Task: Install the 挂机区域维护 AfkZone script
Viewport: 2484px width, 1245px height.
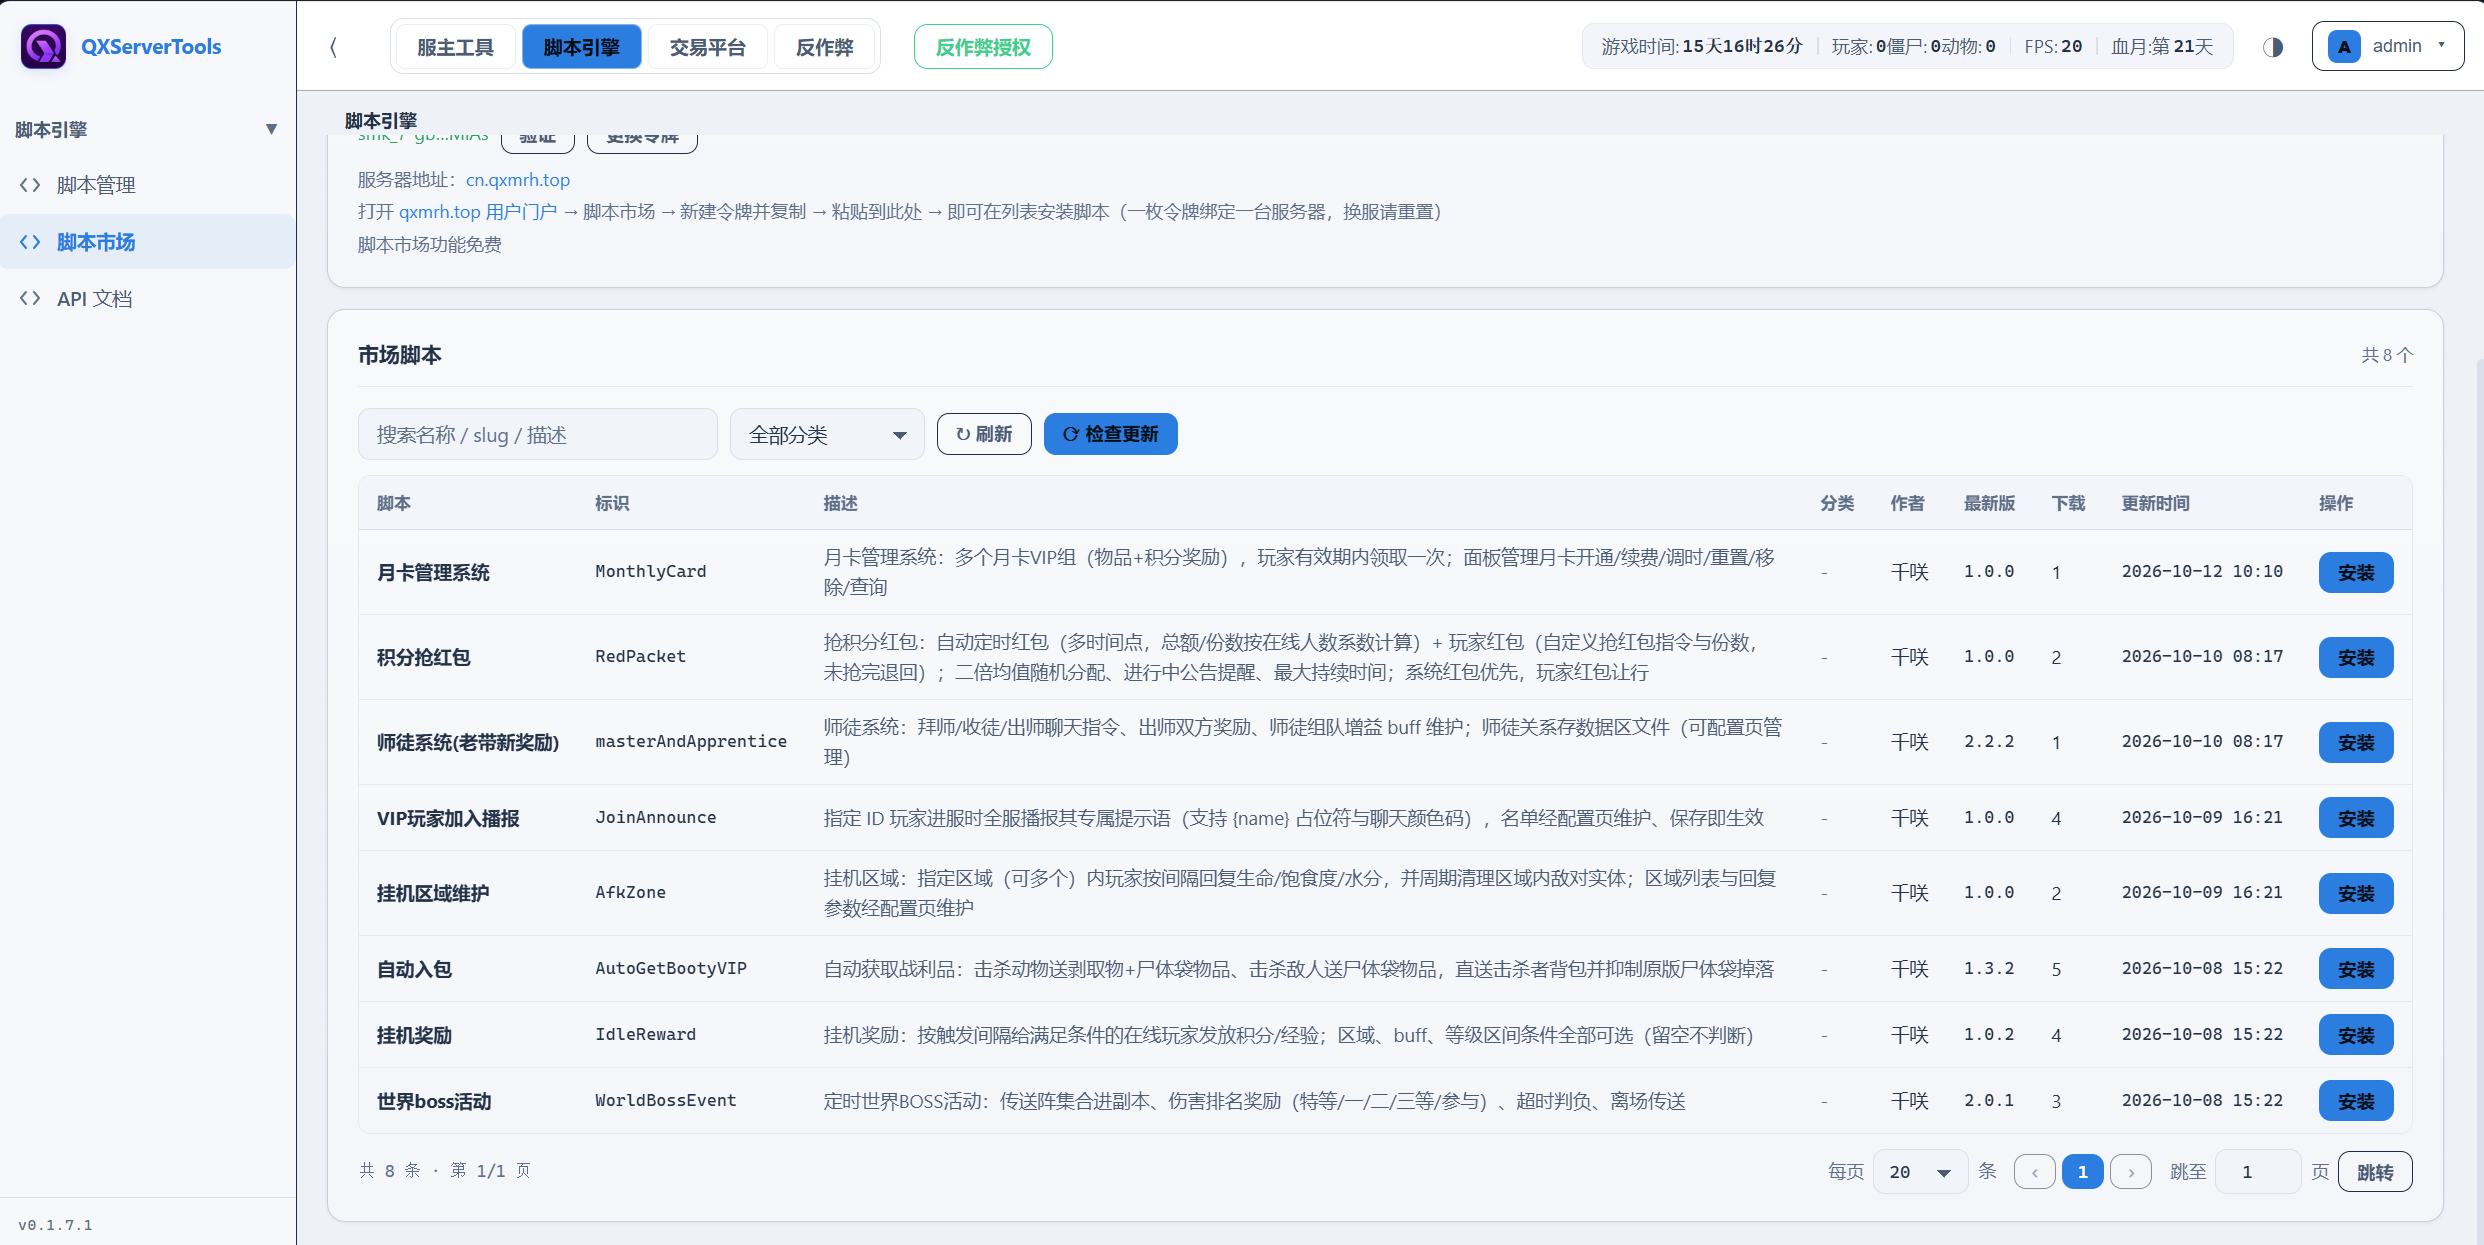Action: click(x=2356, y=893)
